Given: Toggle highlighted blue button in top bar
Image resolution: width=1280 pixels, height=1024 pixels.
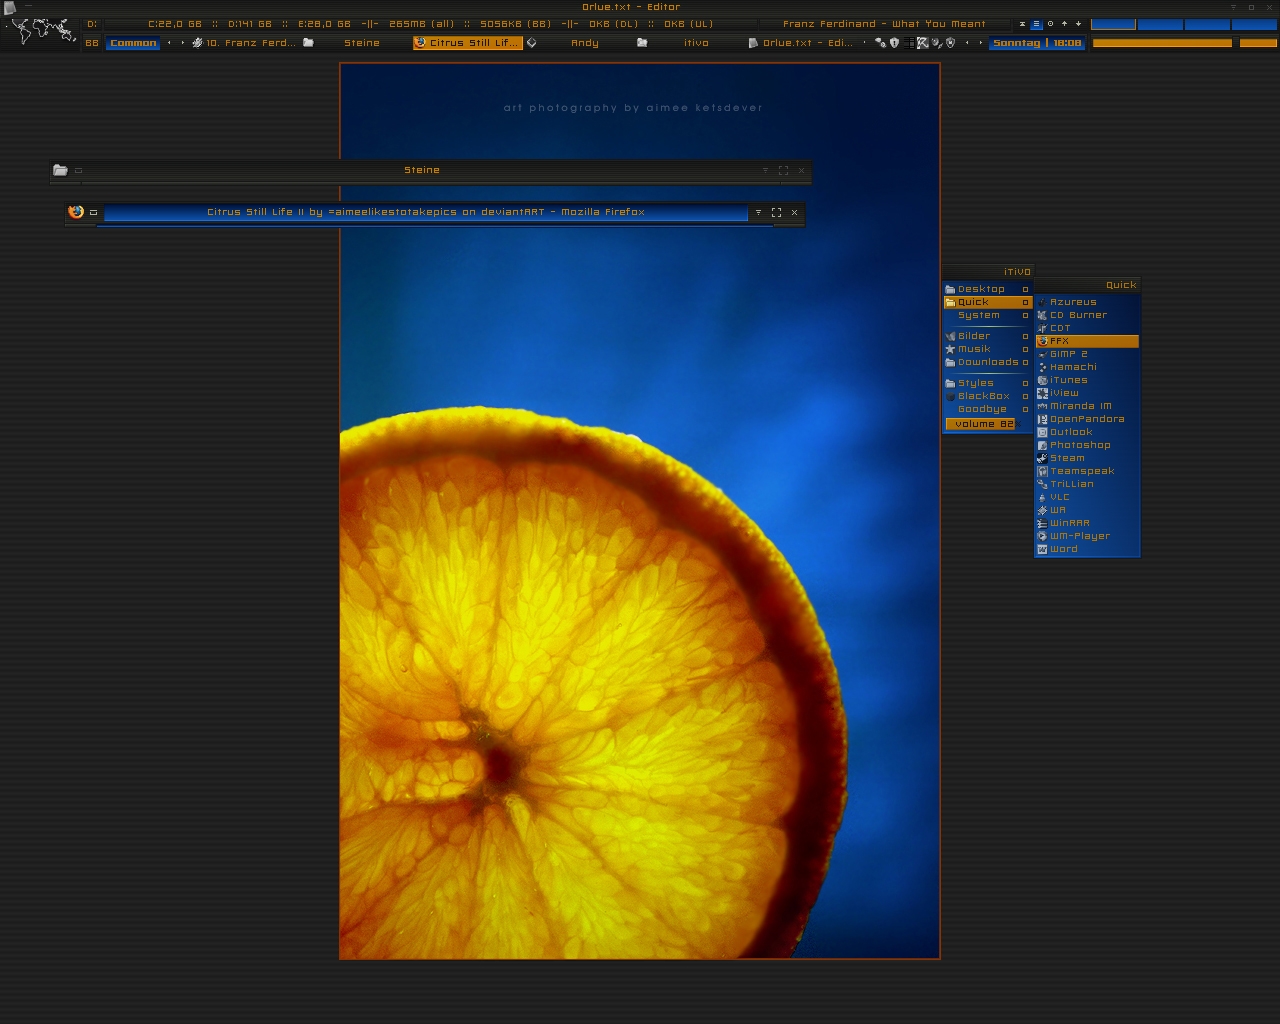Looking at the screenshot, I should [1036, 24].
